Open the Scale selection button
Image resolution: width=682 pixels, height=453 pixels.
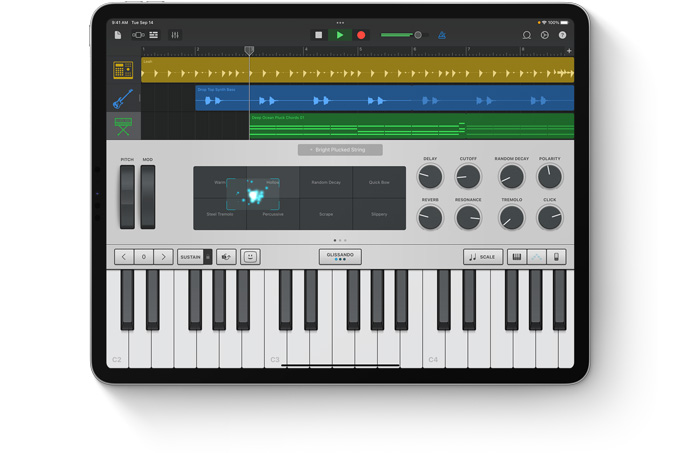[483, 257]
